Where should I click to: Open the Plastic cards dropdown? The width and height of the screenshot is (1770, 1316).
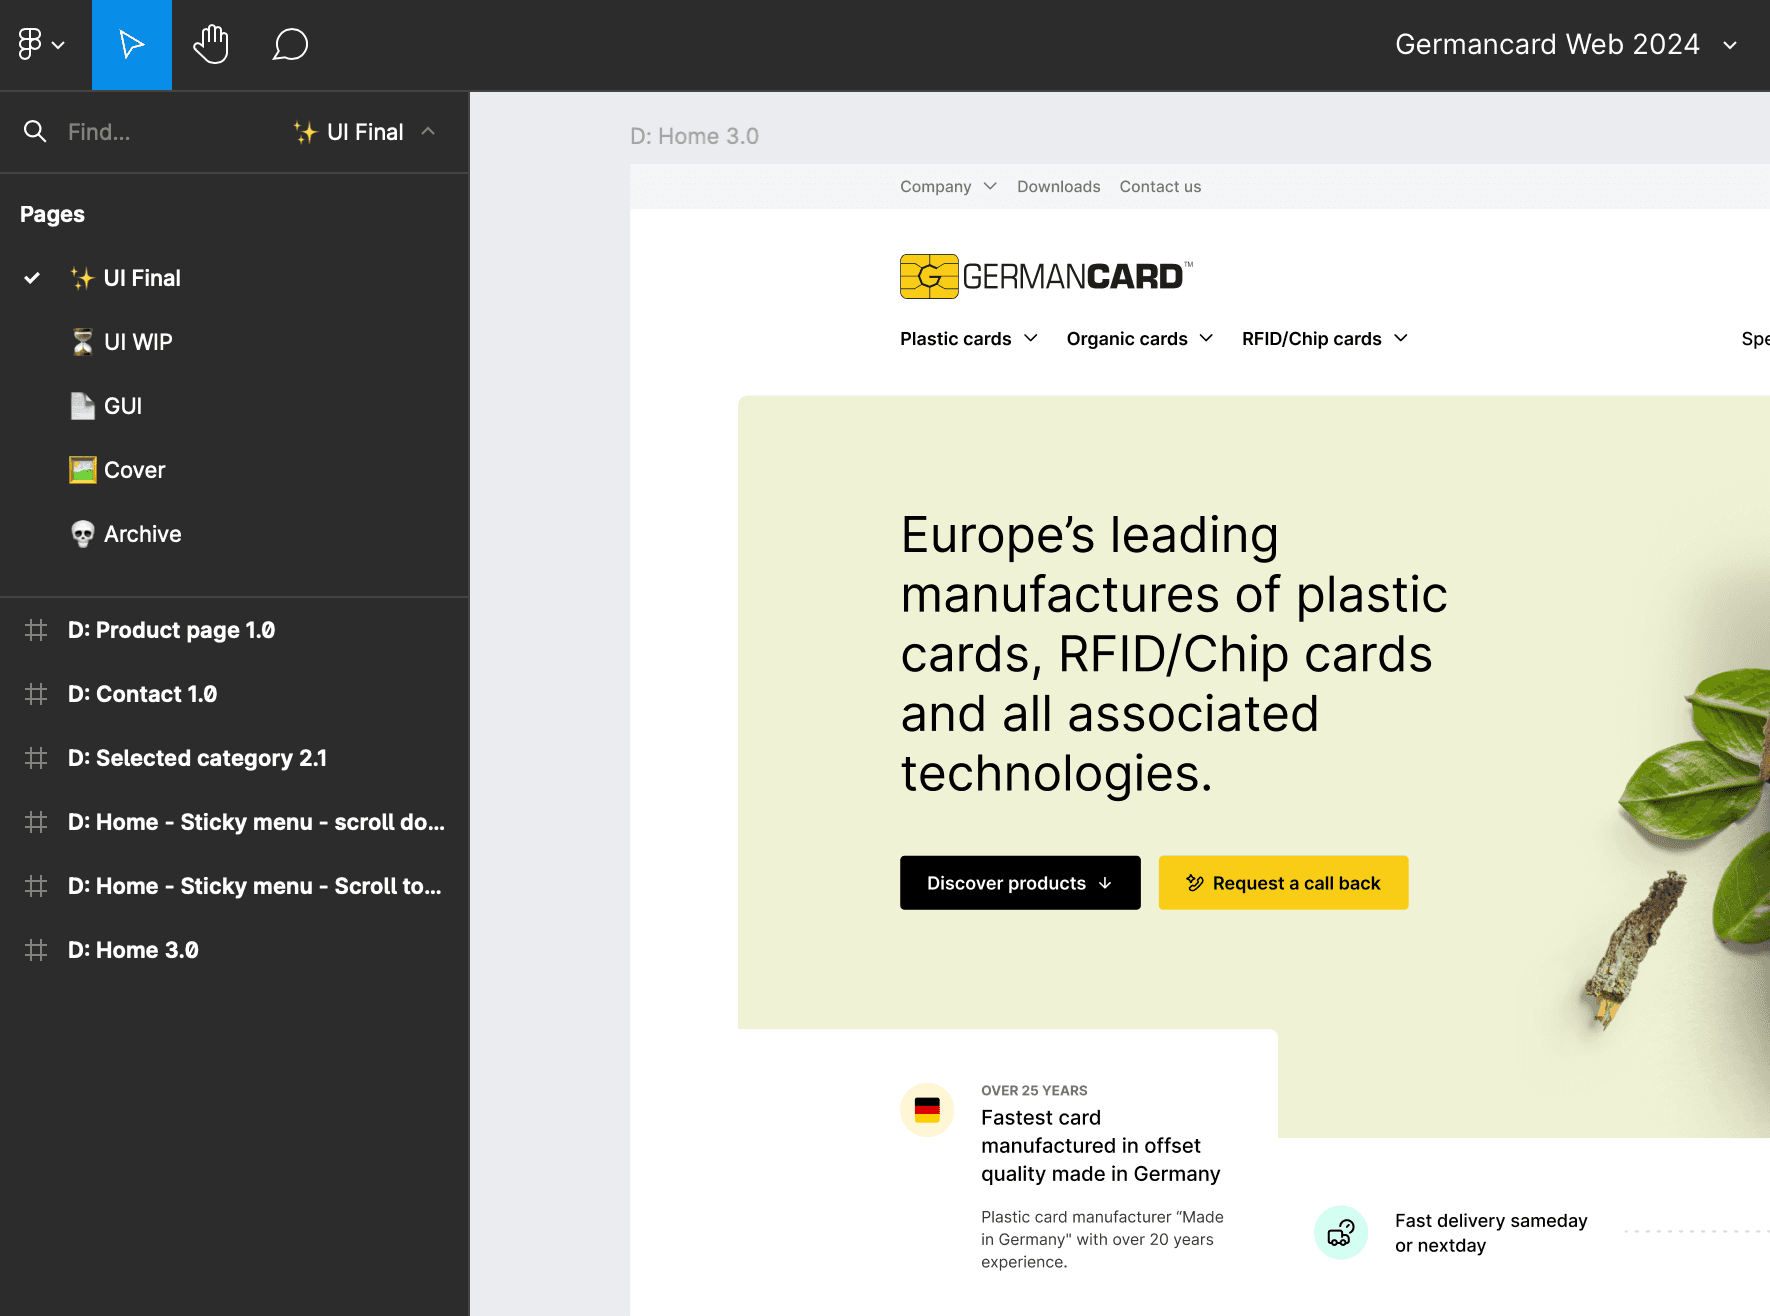(x=967, y=338)
